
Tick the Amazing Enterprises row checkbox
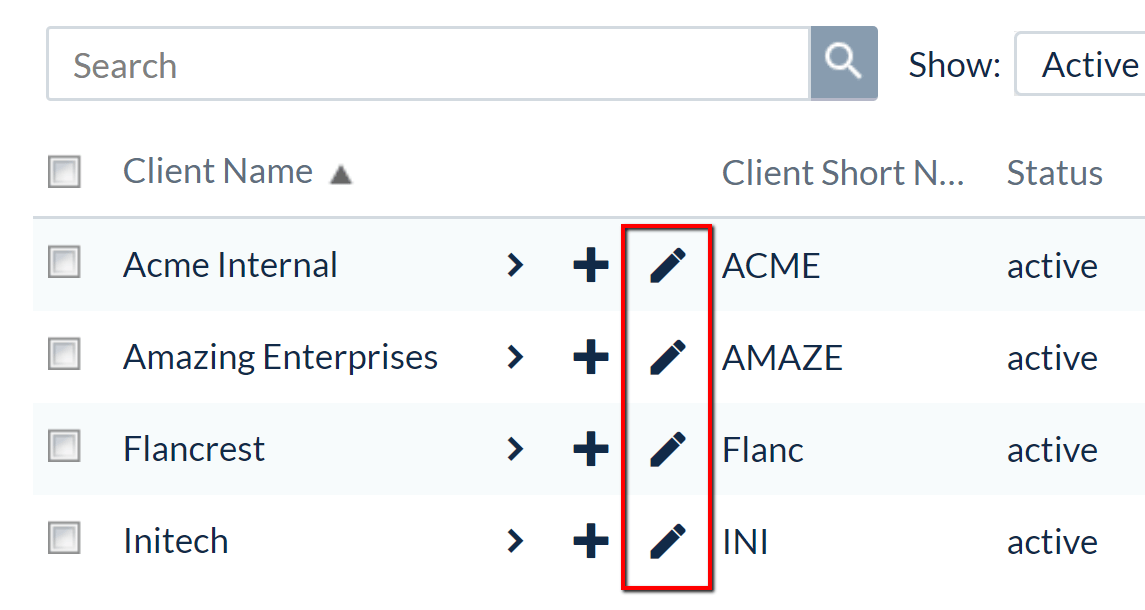63,357
